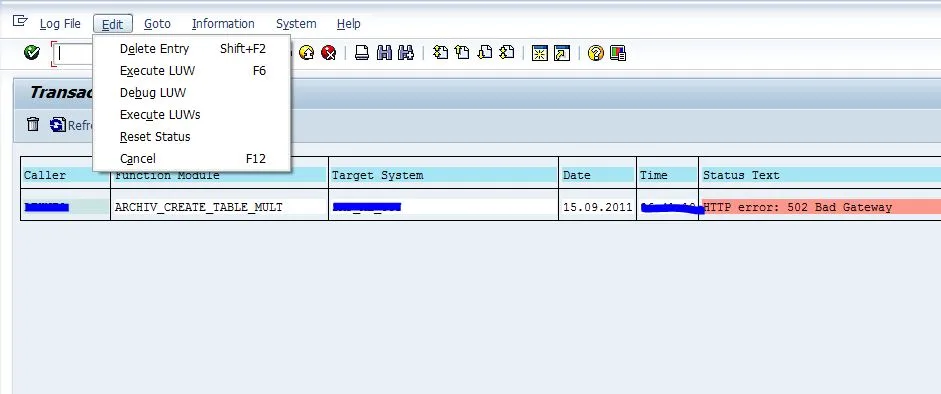This screenshot has width=941, height=394.
Task: Click the yellow Exit up-arrow icon
Action: click(307, 53)
